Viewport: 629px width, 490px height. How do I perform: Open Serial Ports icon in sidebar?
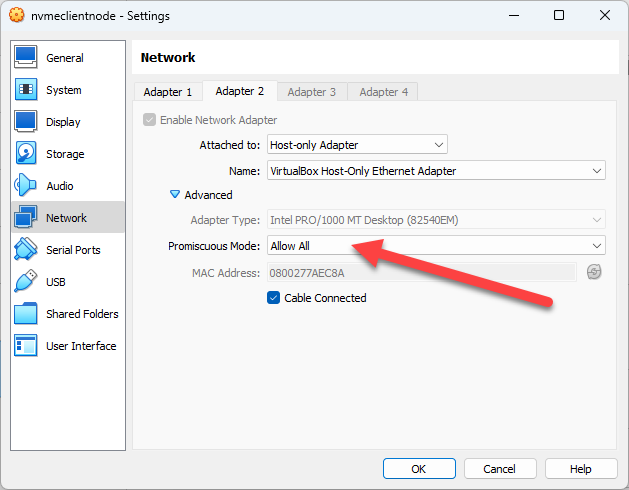tap(26, 250)
